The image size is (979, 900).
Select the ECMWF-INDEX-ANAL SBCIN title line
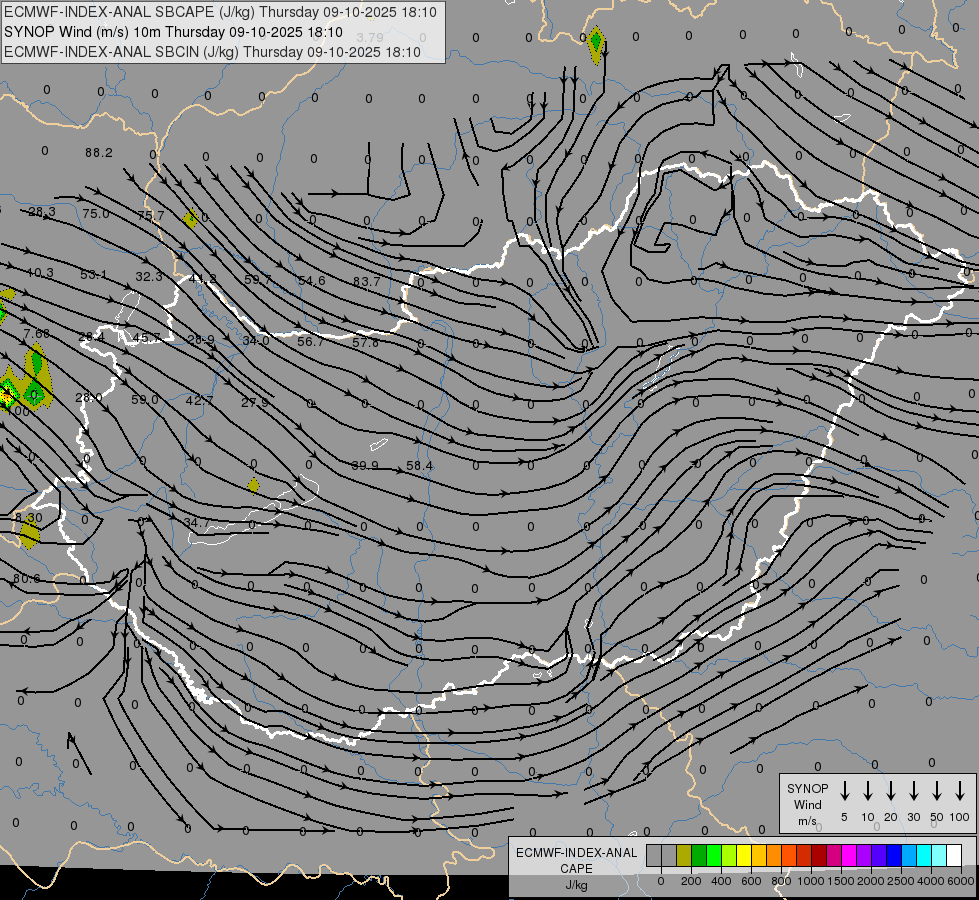(x=212, y=51)
